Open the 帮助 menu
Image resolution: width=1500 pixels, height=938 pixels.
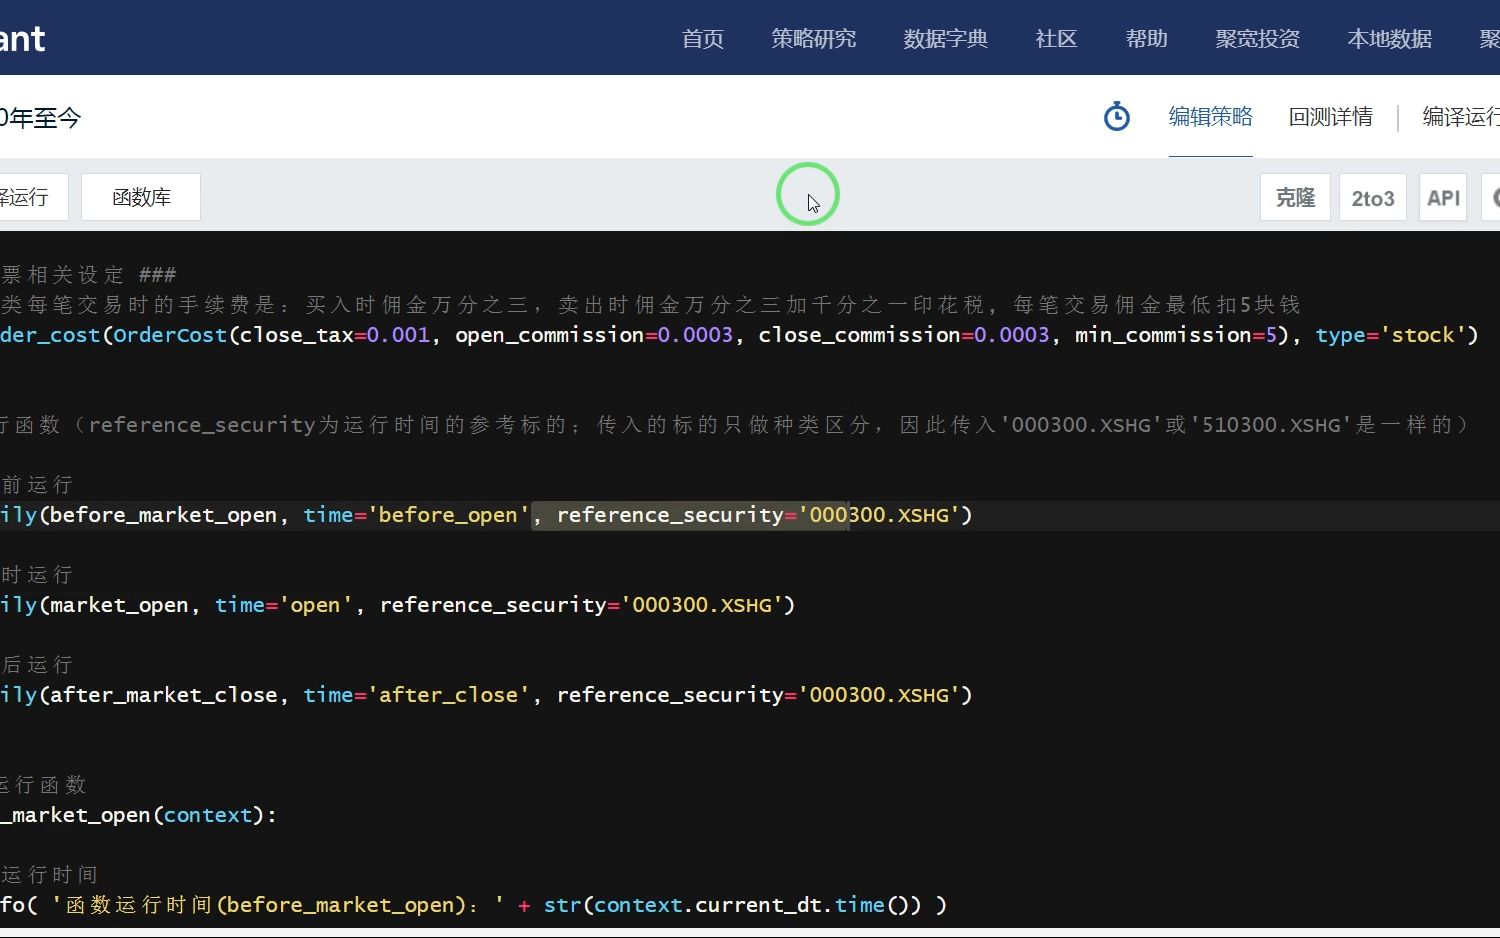click(1146, 39)
